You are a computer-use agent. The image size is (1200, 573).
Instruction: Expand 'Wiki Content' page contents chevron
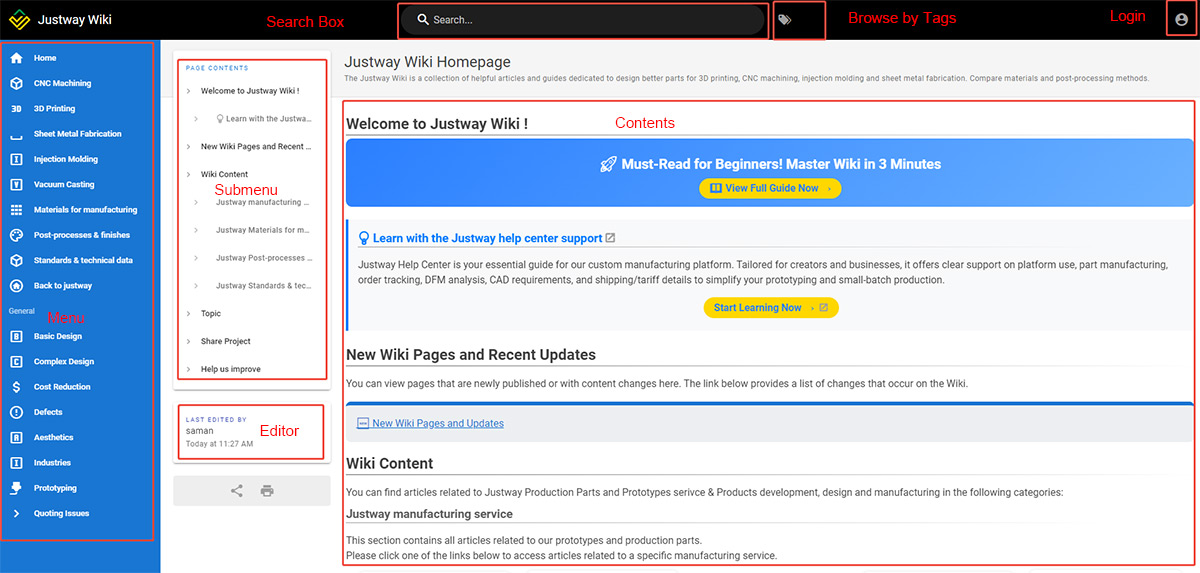(189, 174)
